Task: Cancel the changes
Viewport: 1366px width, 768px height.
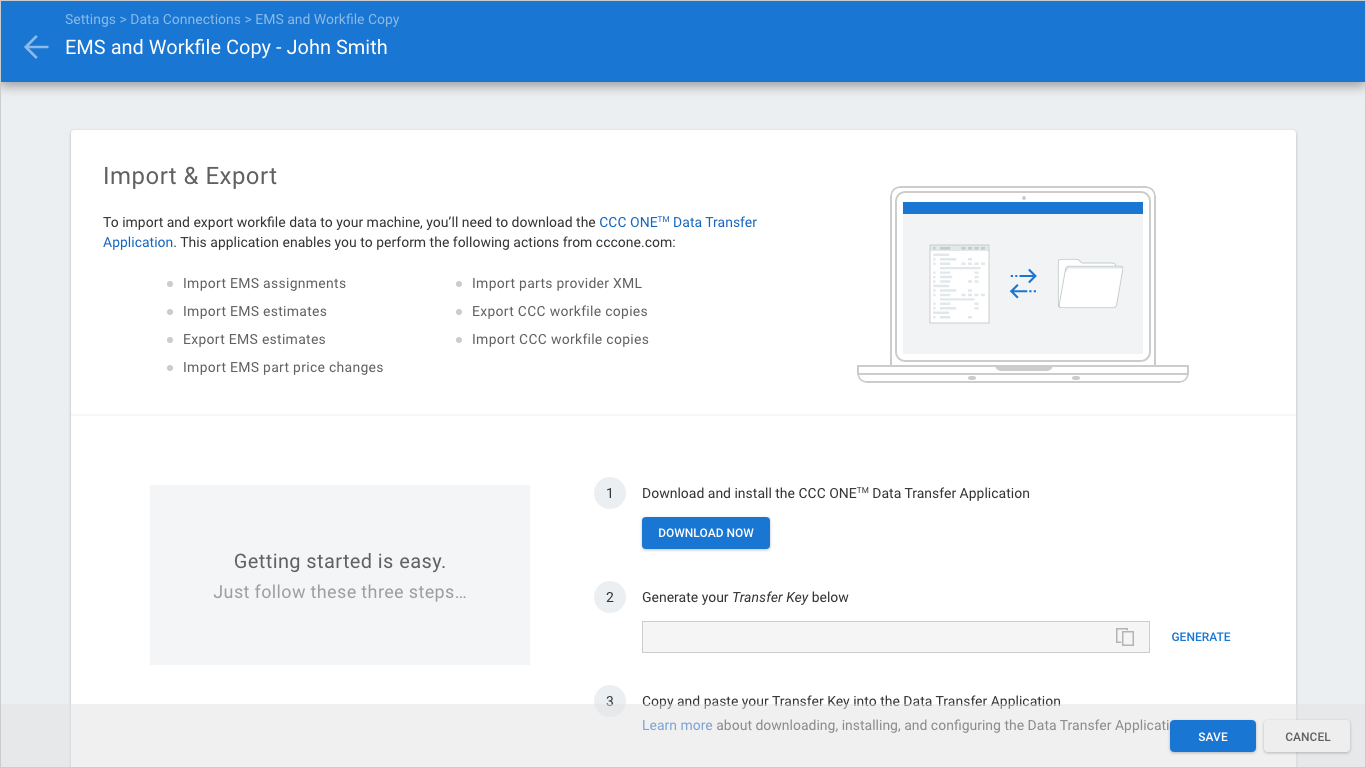Action: tap(1308, 737)
